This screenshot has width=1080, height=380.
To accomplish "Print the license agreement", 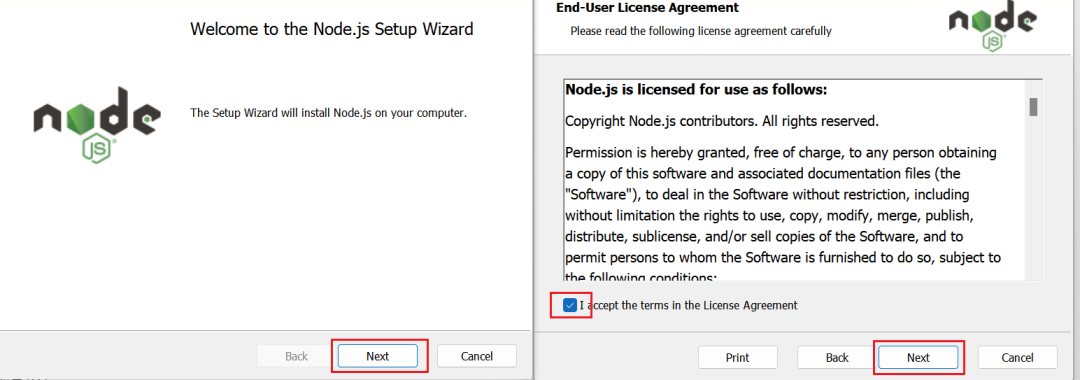I will click(738, 357).
